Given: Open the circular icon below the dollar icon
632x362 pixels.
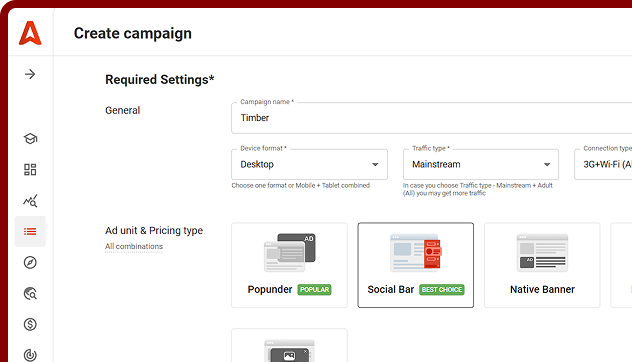Looking at the screenshot, I should (x=30, y=355).
